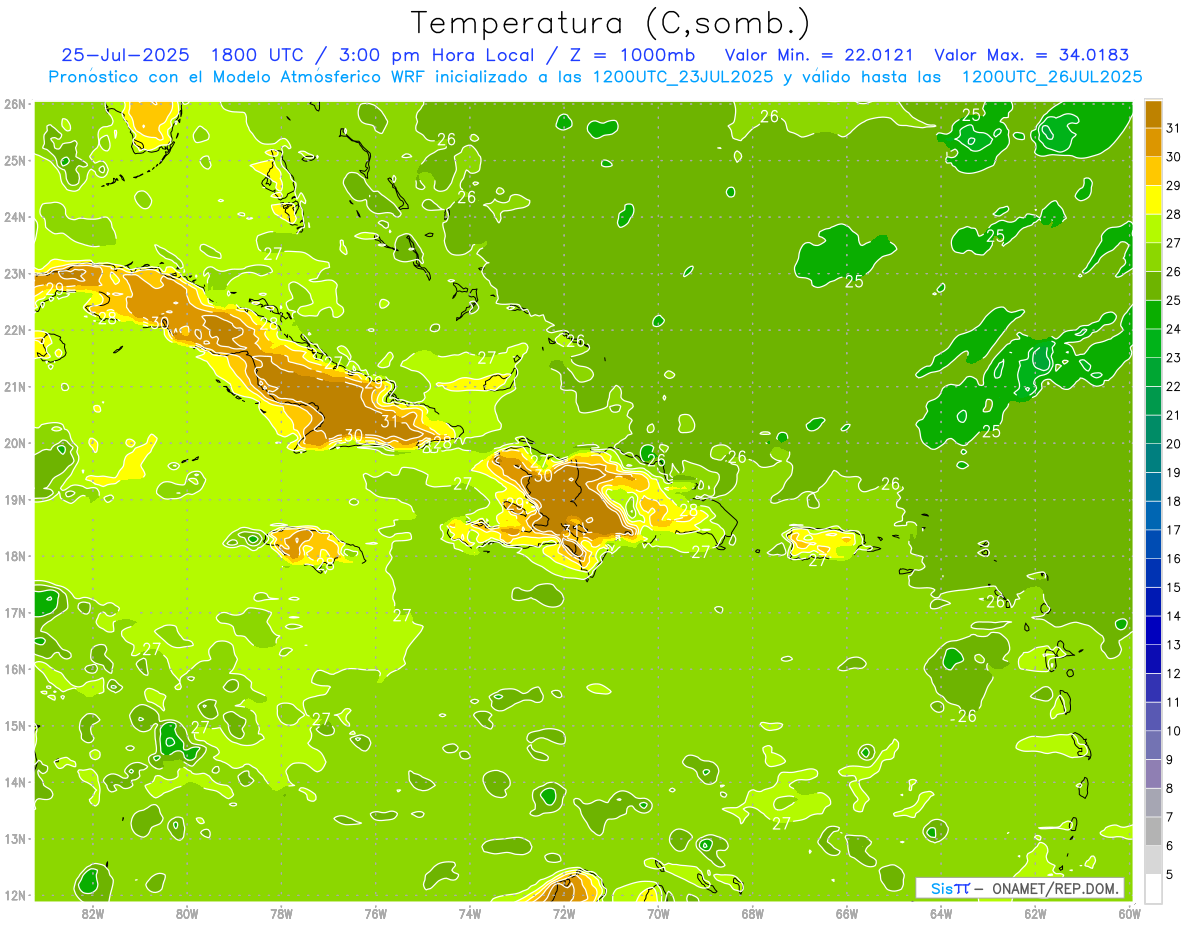Click the '1200UTC_23JUL2025' initialization timestamp

tap(683, 76)
